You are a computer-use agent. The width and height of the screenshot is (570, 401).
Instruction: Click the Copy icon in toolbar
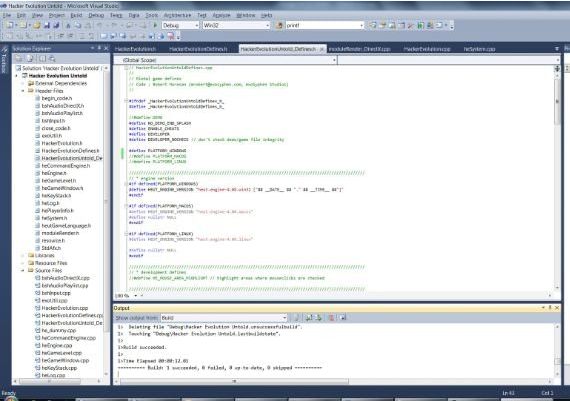pyautogui.click(x=77, y=25)
